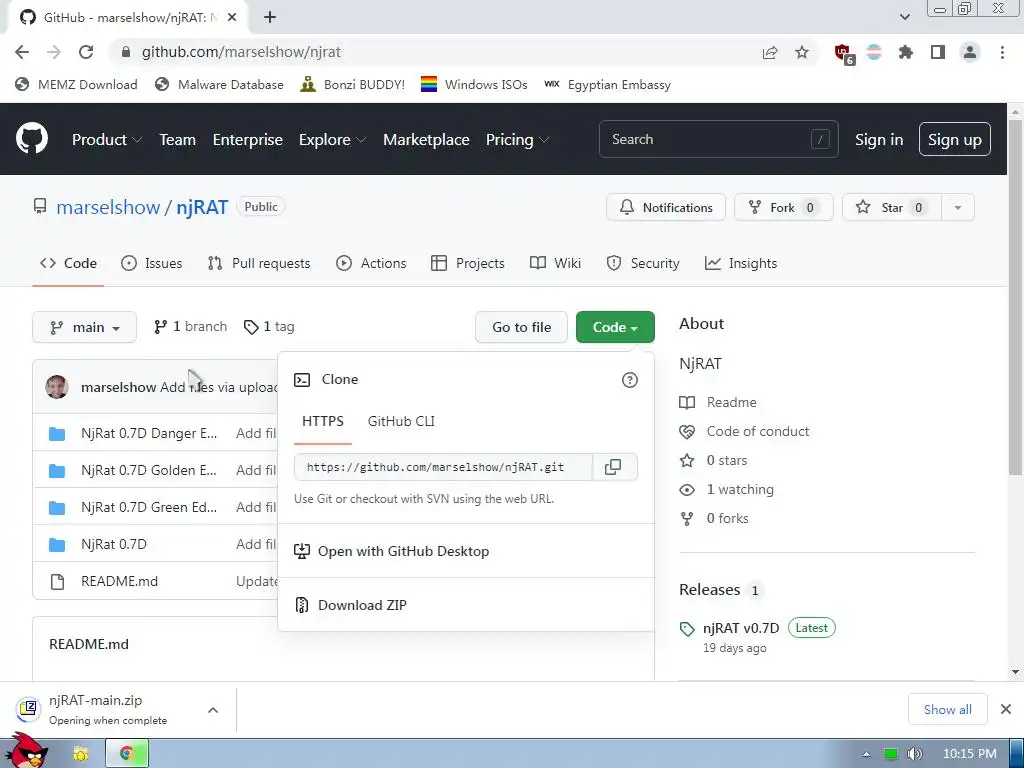This screenshot has height=768, width=1024.
Task: Click the marselshow owner link
Action: (108, 207)
